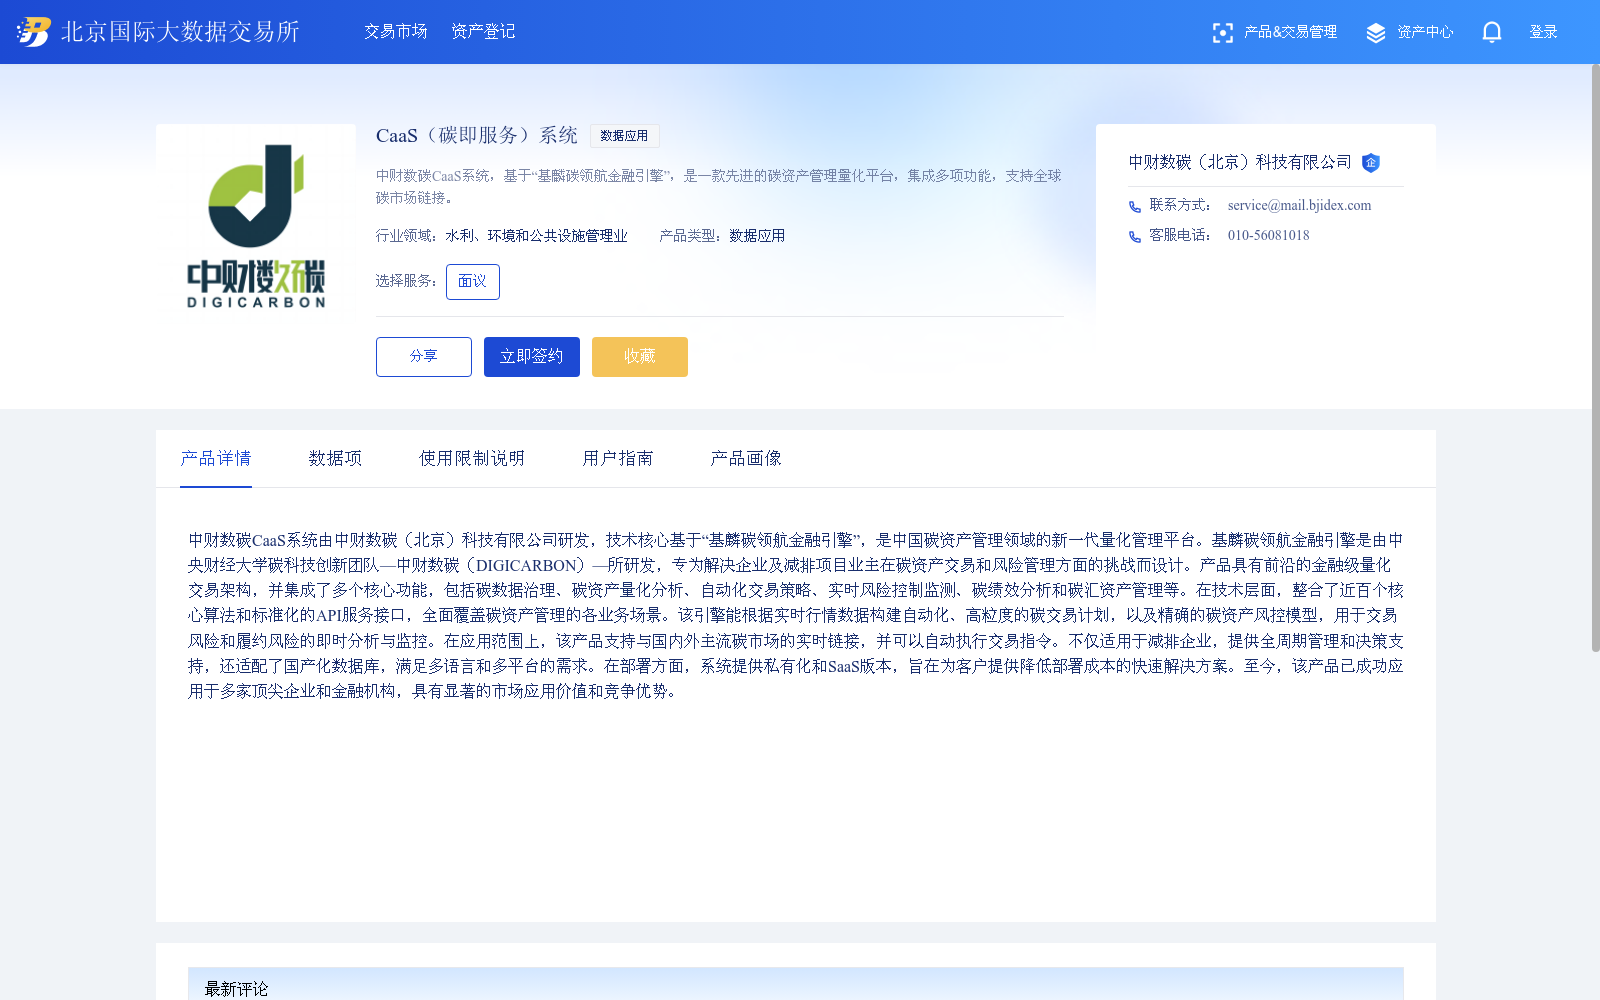Click the CaaS（碳即服务）系统 product title

click(477, 136)
